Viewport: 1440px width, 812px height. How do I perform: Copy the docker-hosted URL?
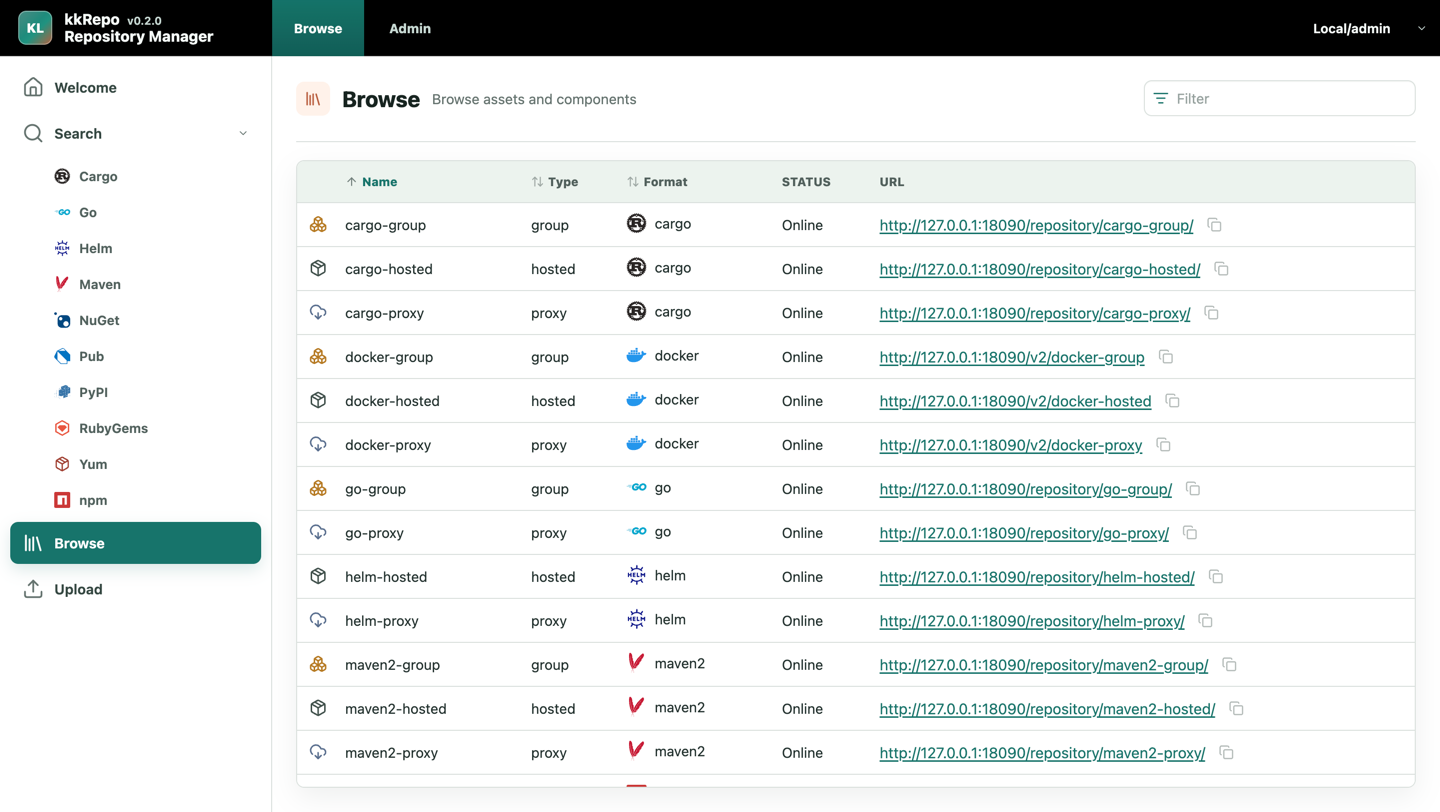(1172, 401)
